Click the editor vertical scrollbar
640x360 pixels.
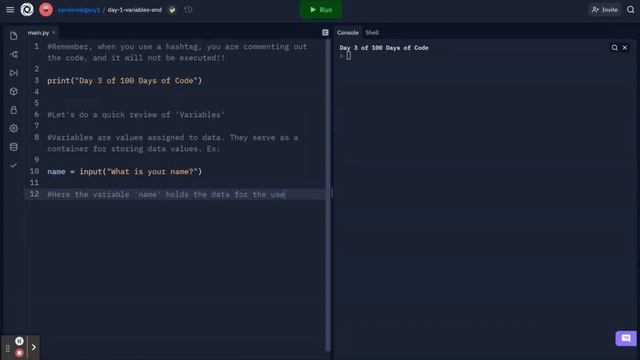328,195
